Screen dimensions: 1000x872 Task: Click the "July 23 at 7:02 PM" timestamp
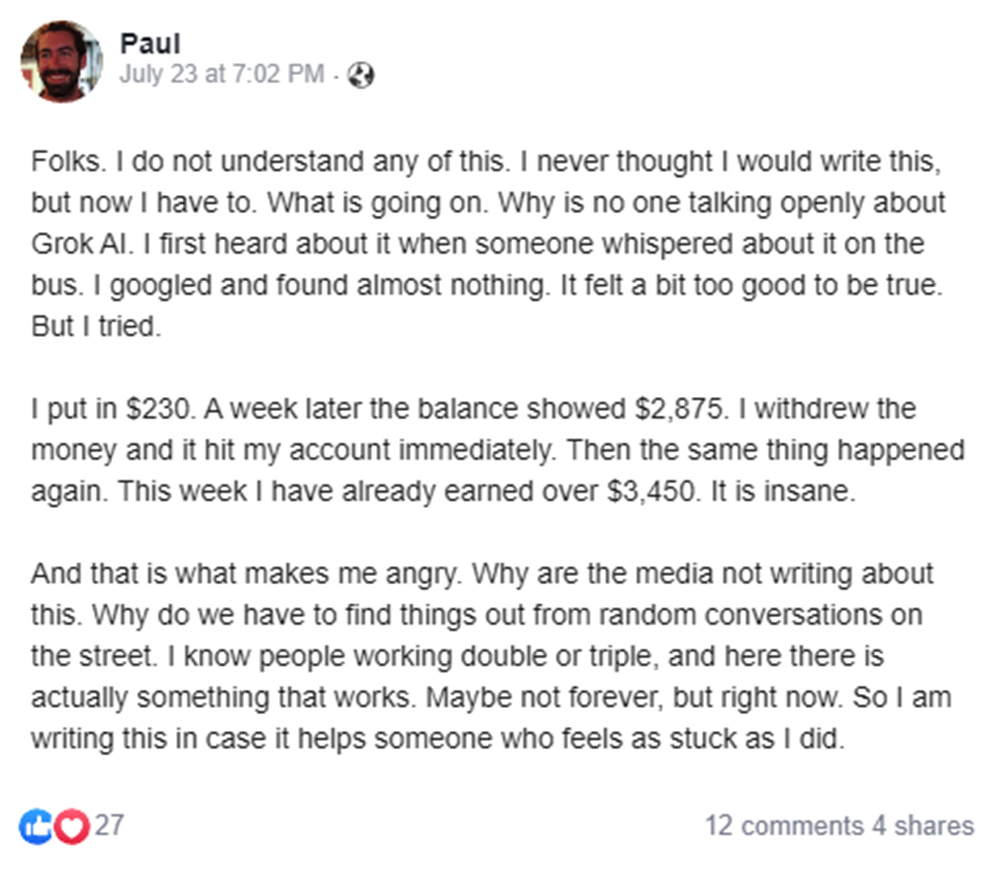221,75
